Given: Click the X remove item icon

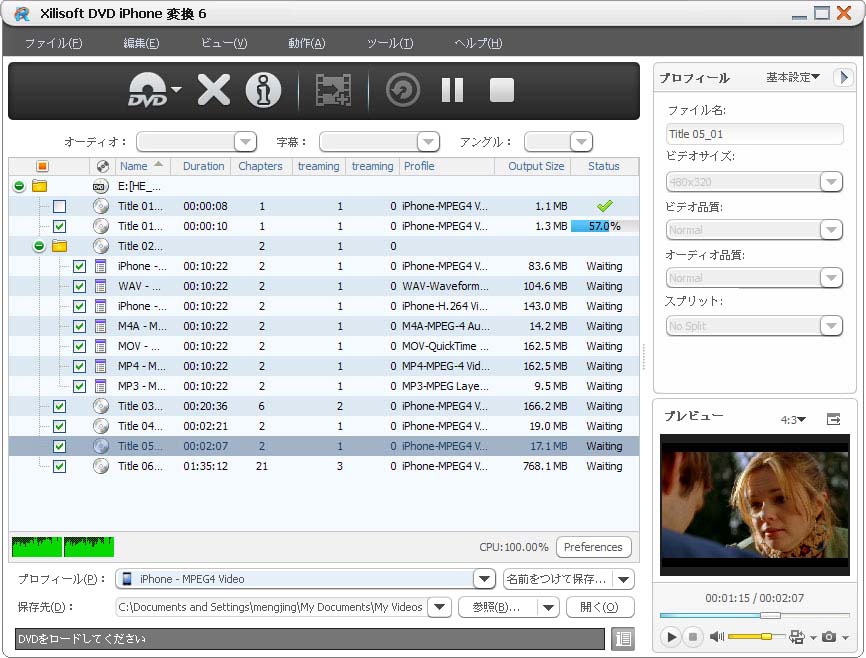Looking at the screenshot, I should point(213,91).
